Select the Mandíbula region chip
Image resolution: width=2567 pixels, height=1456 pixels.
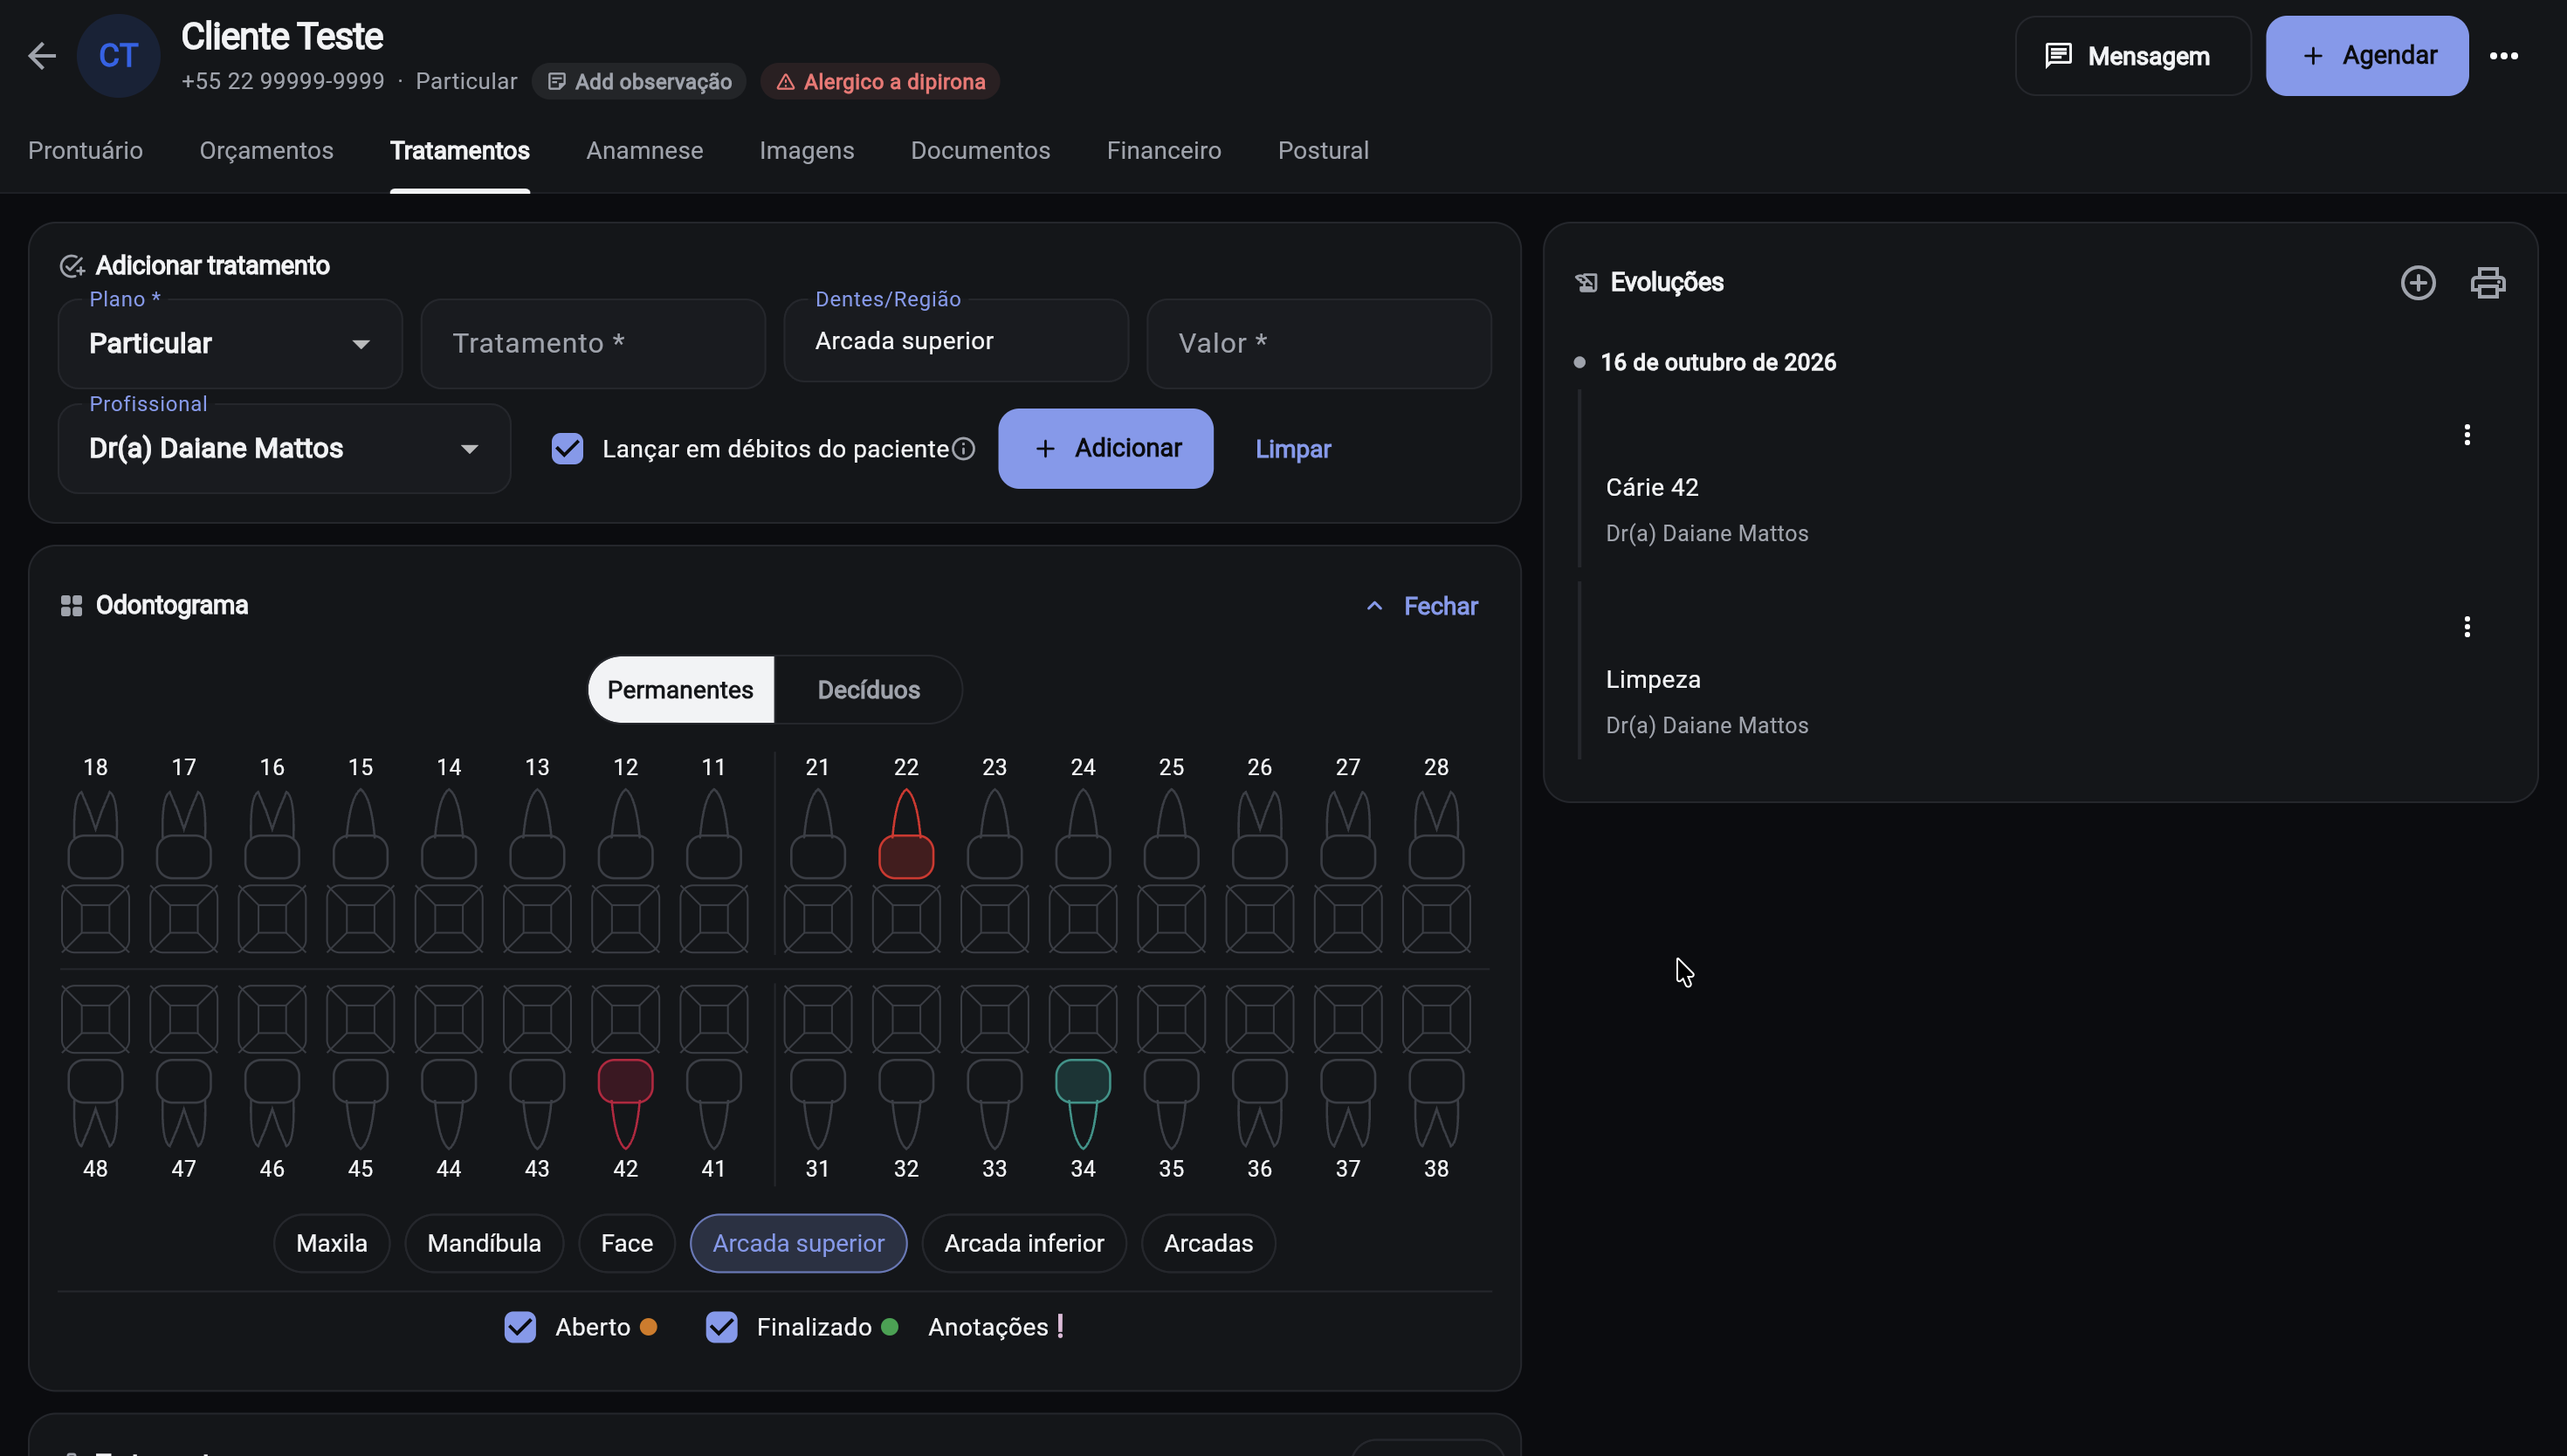[484, 1243]
